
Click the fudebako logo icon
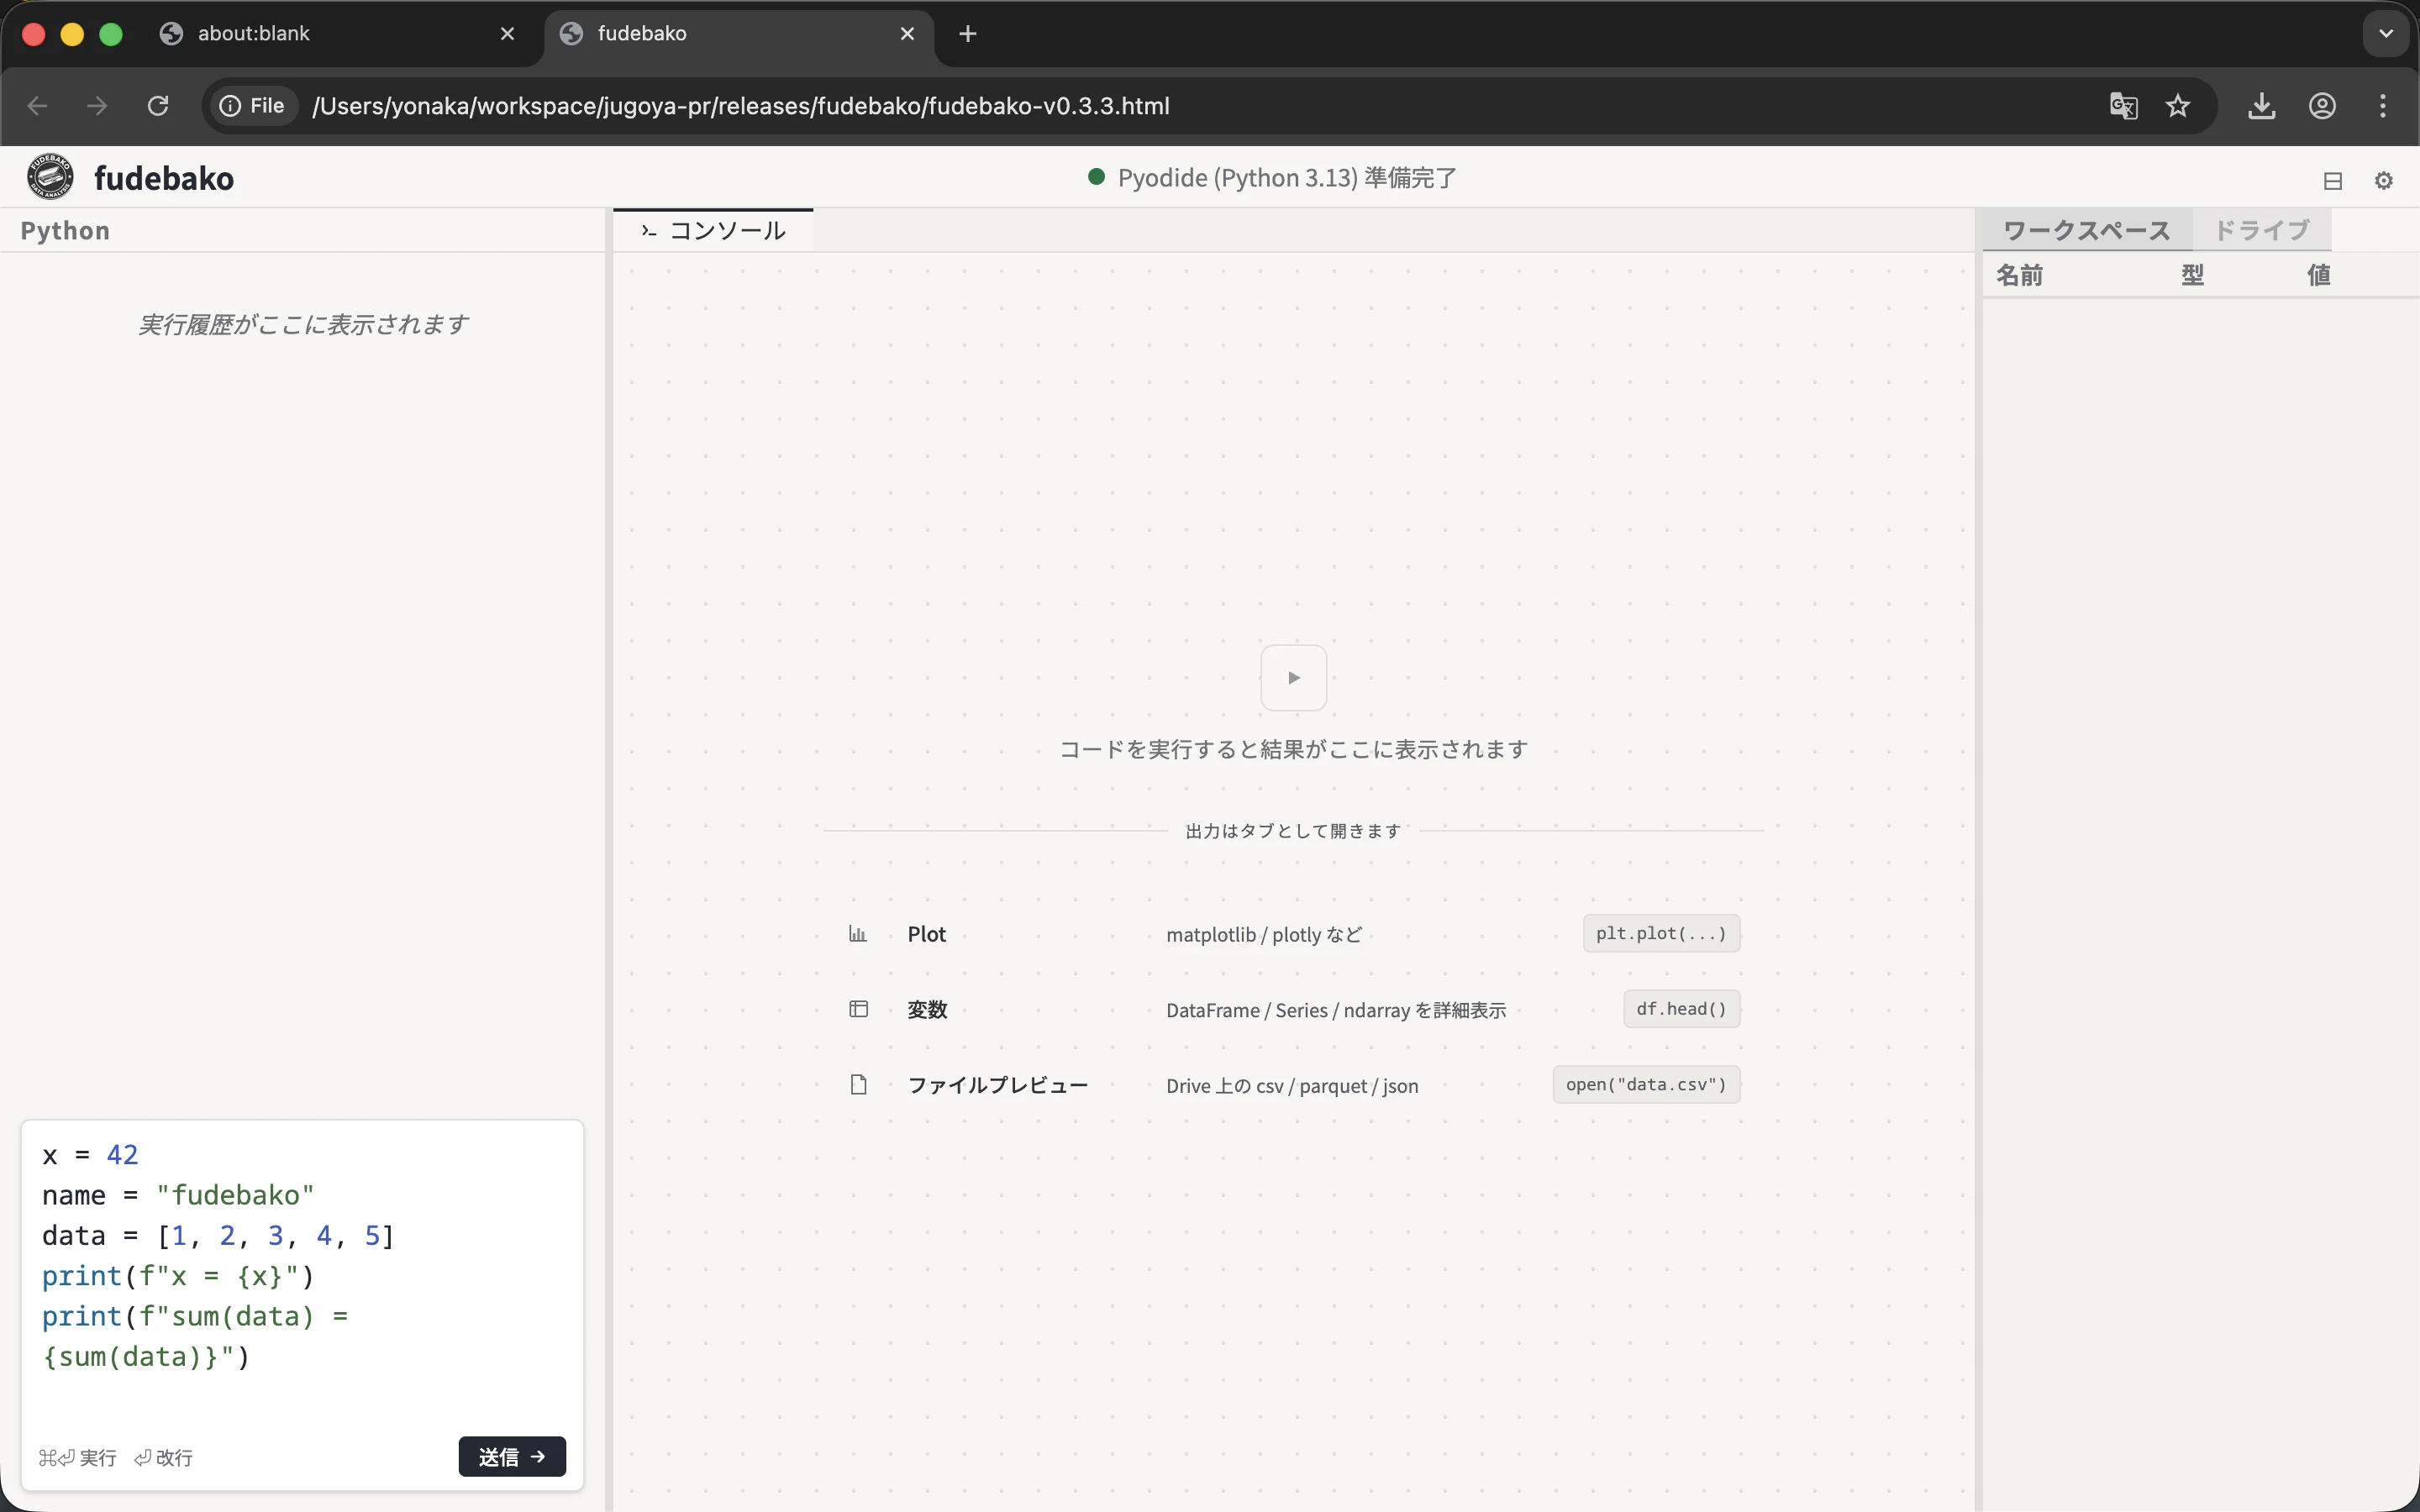tap(51, 176)
